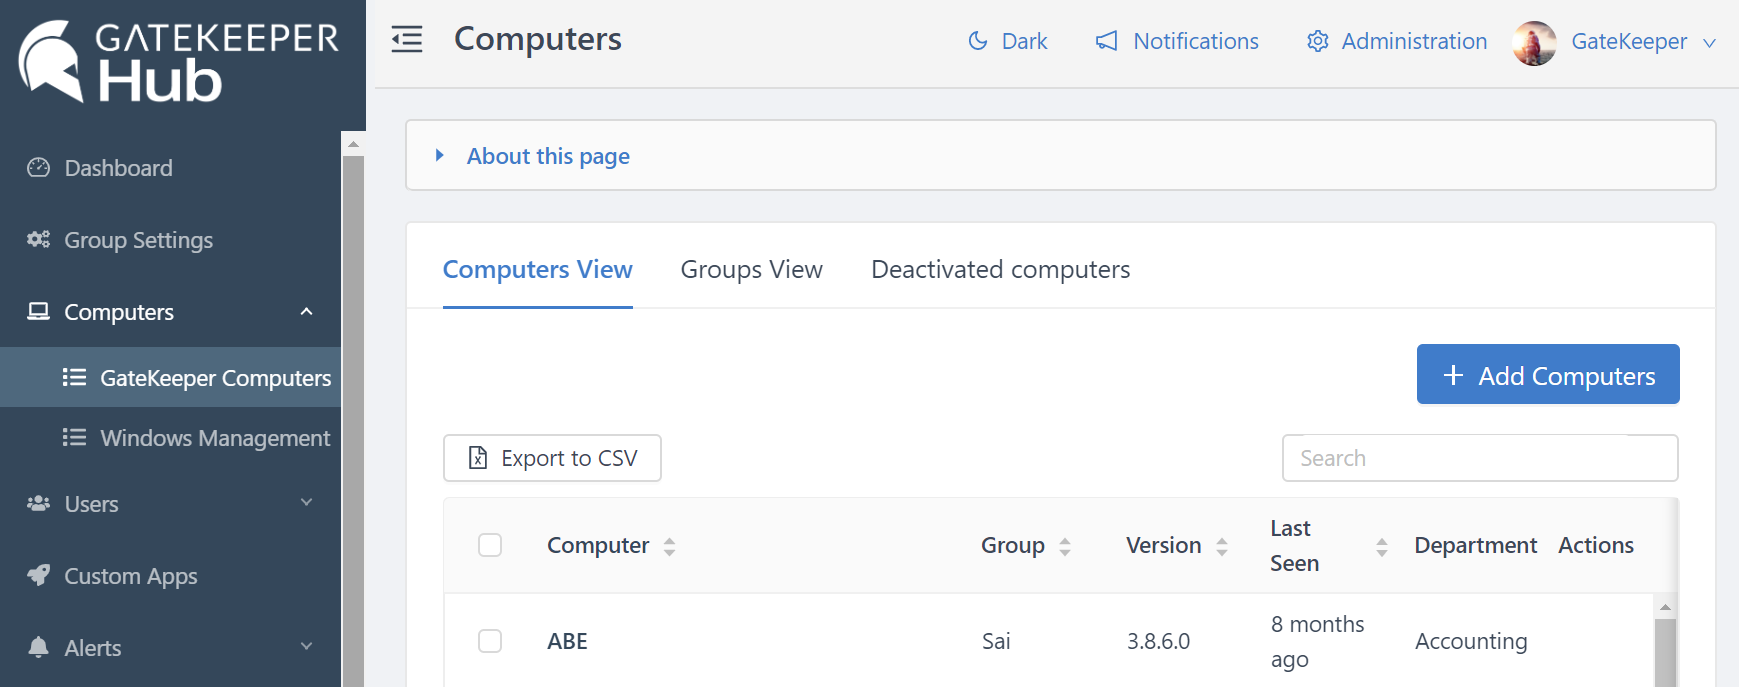
Task: Click the Search input field
Action: [1479, 458]
